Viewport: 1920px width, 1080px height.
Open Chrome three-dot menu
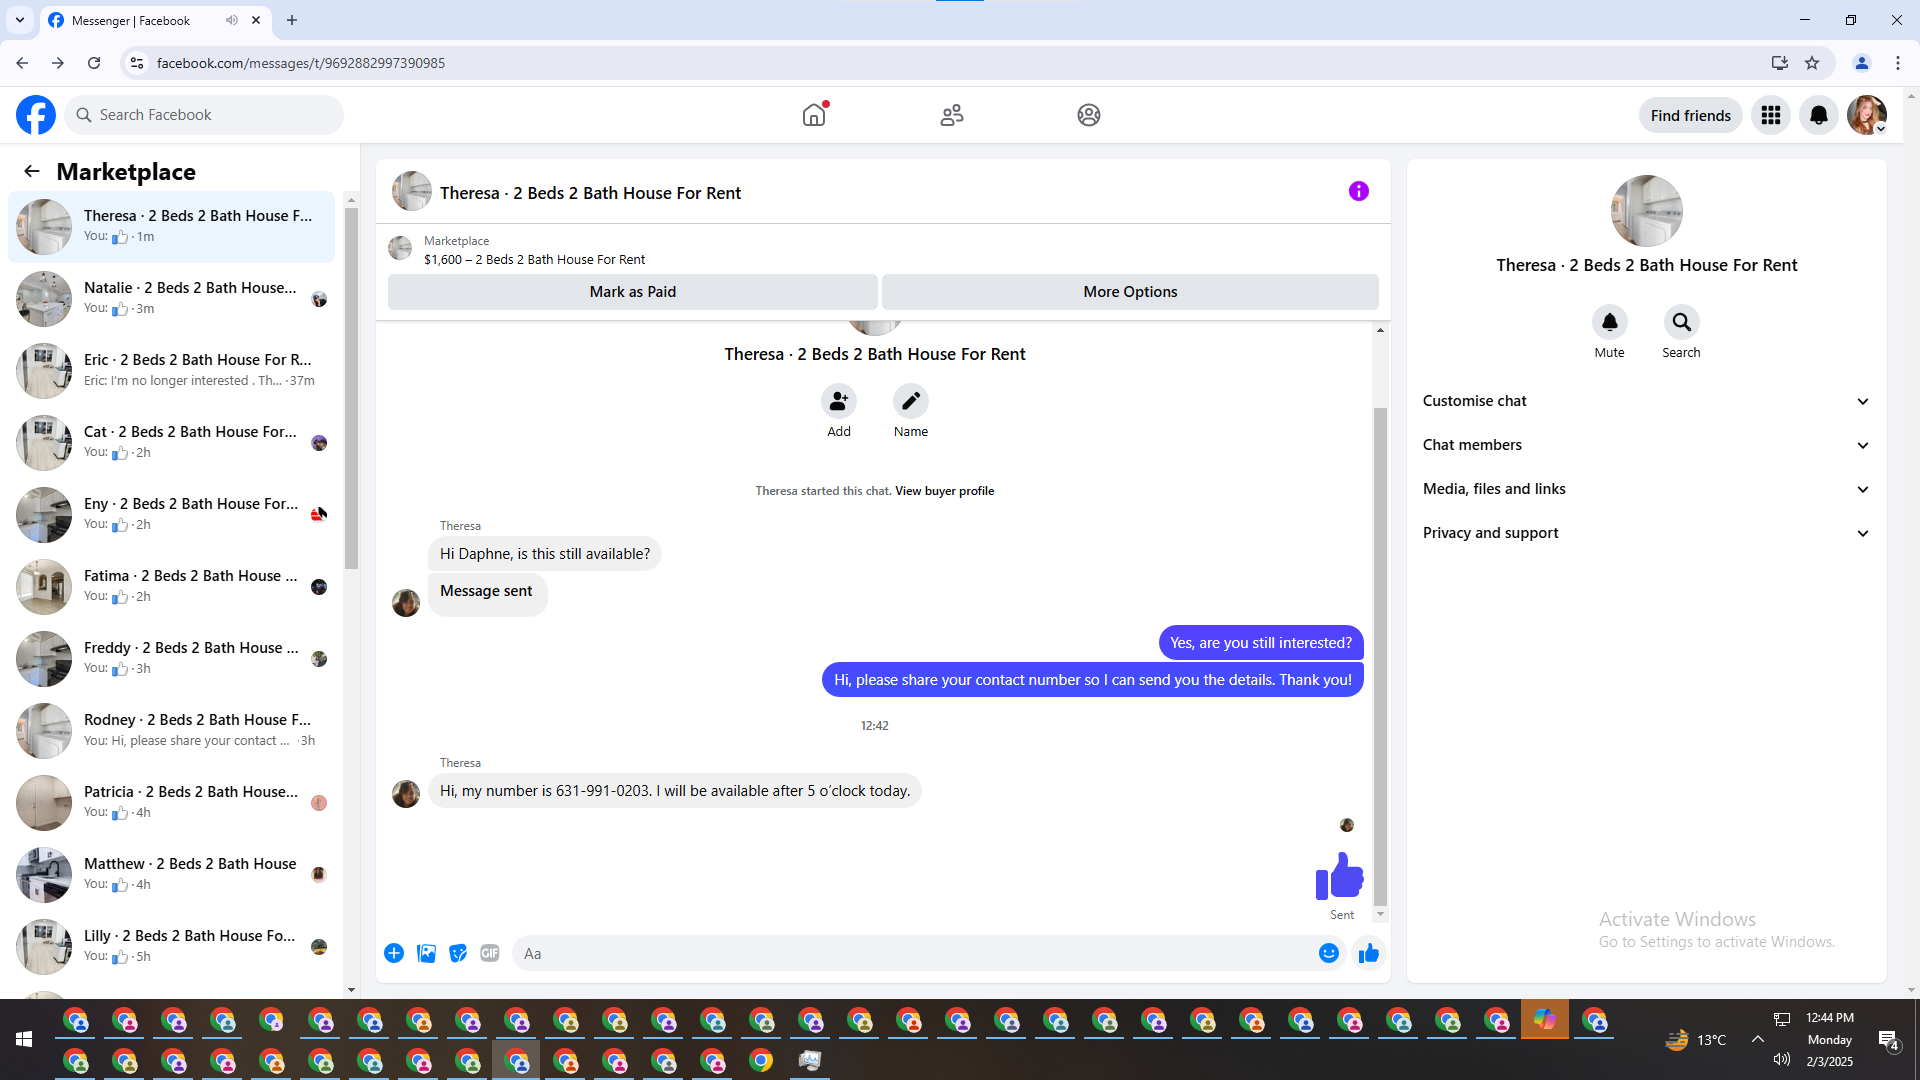pyautogui.click(x=1898, y=63)
